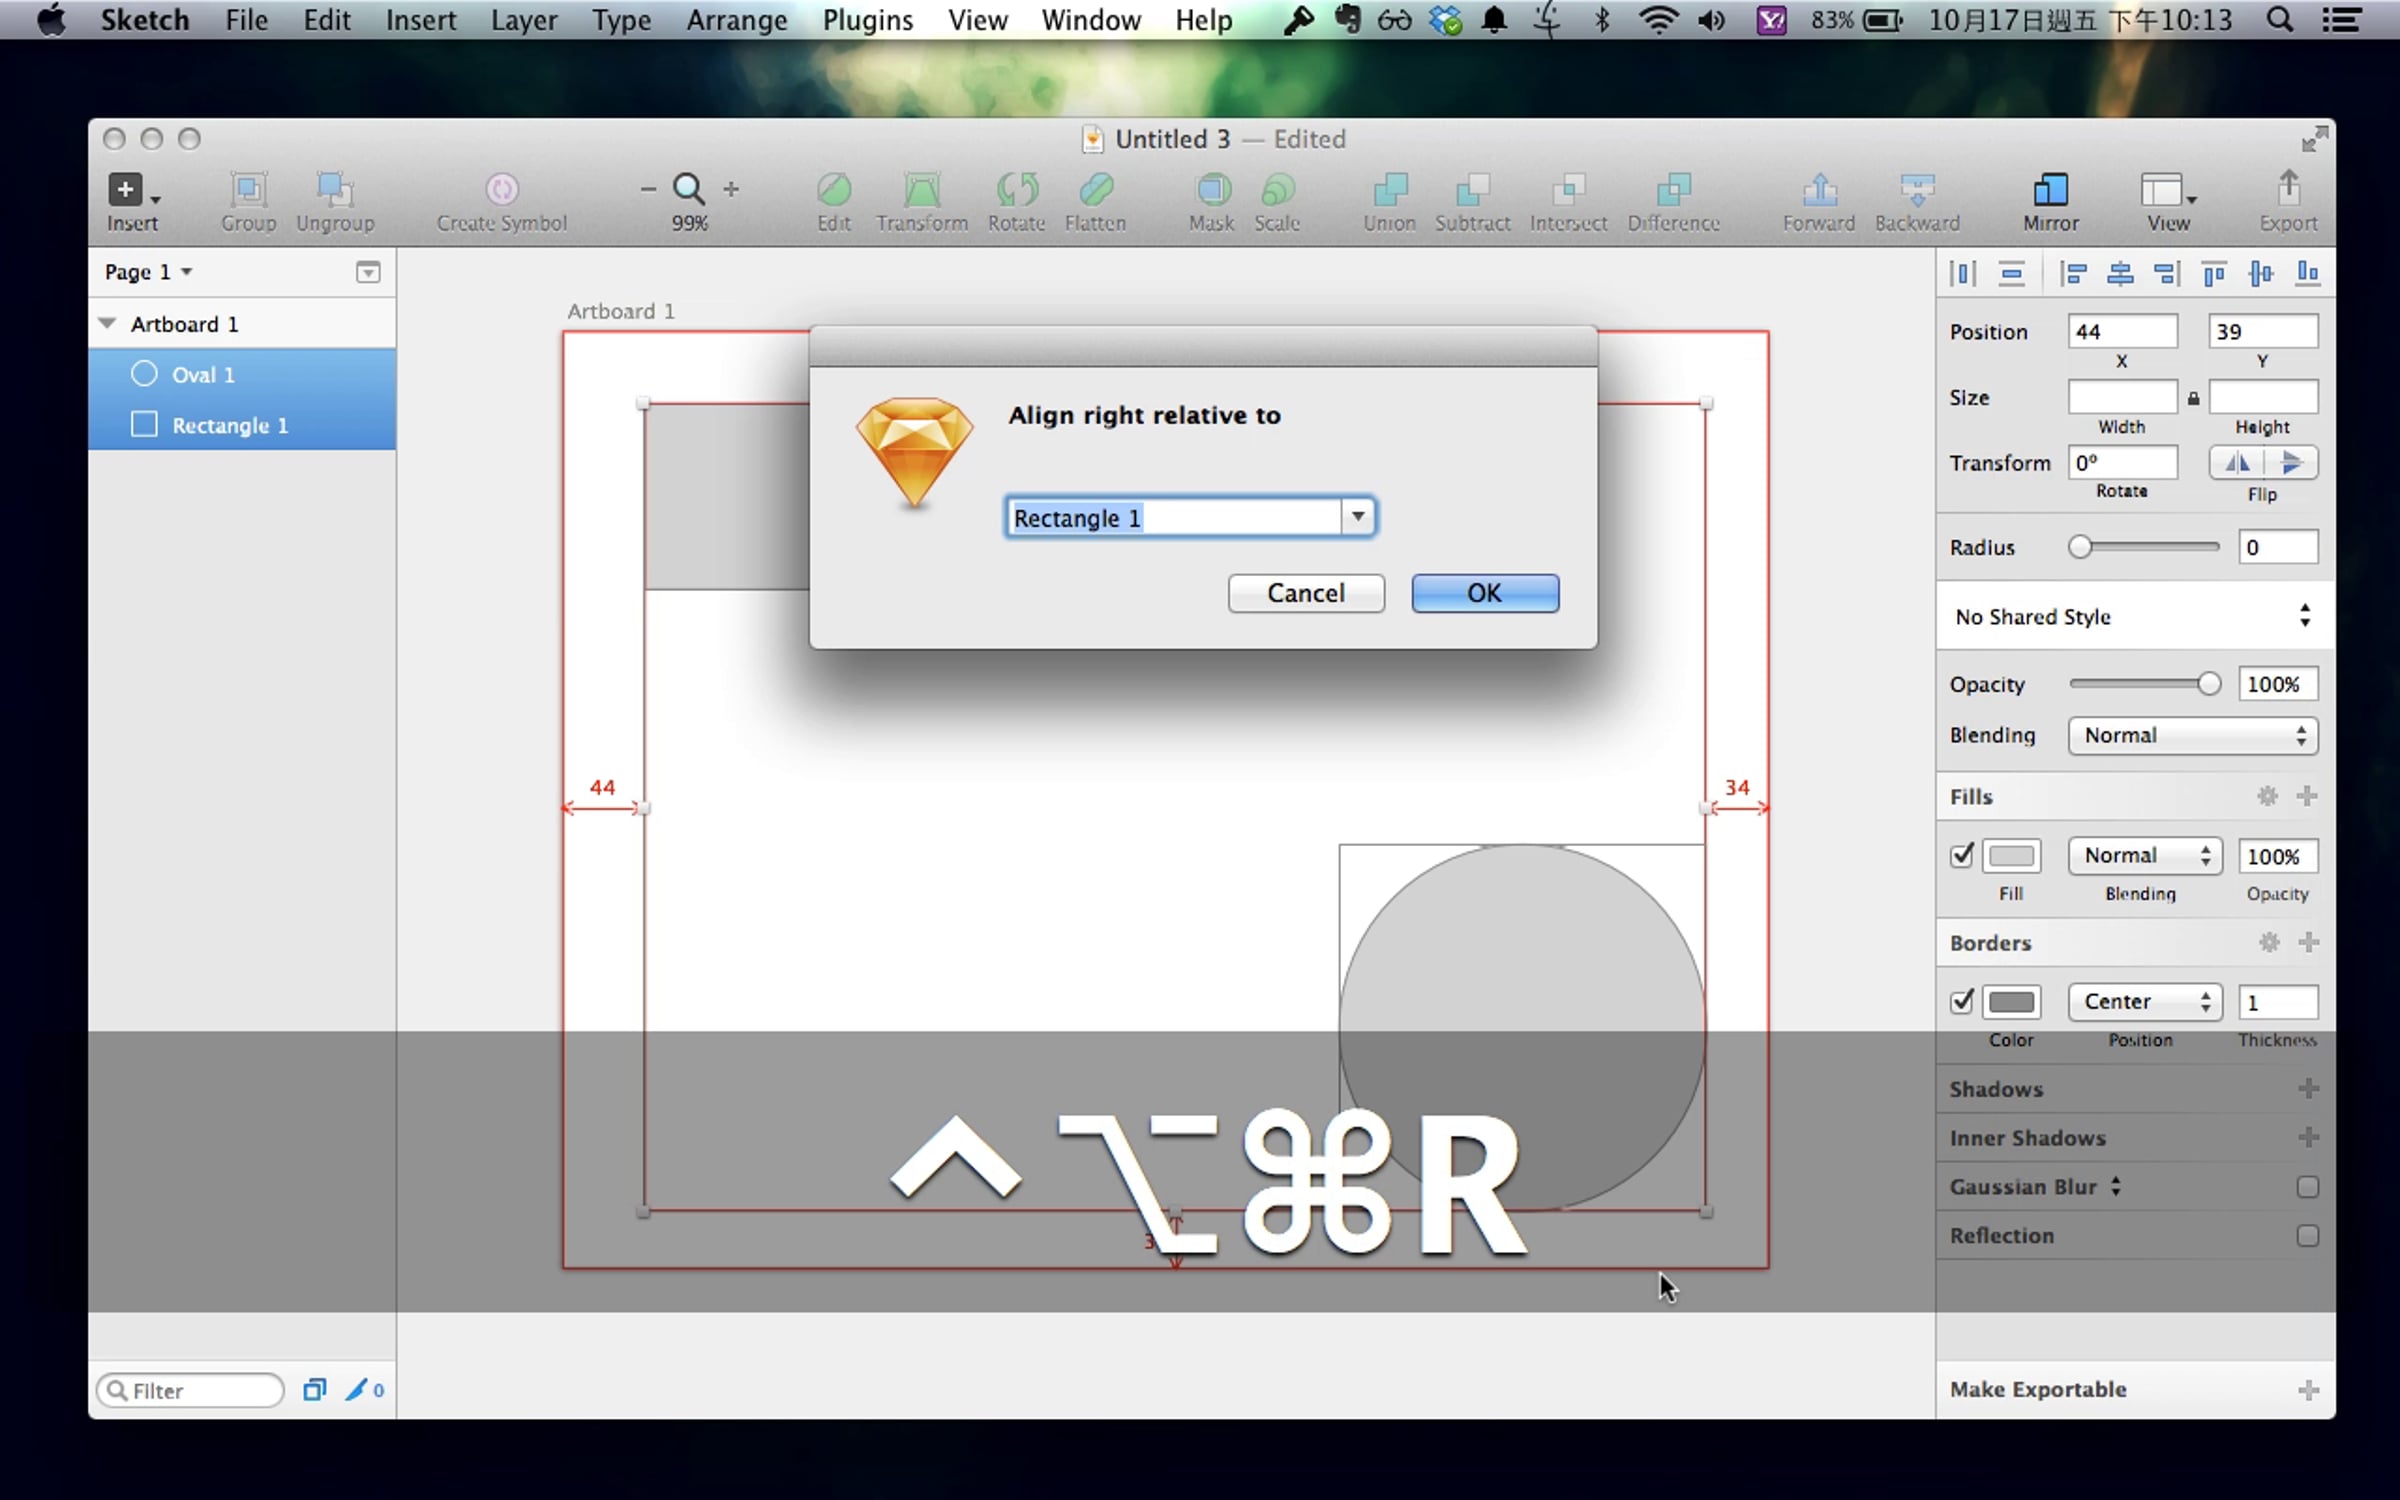Align bottom edges in inspector
This screenshot has width=2400, height=1500.
[x=2308, y=273]
